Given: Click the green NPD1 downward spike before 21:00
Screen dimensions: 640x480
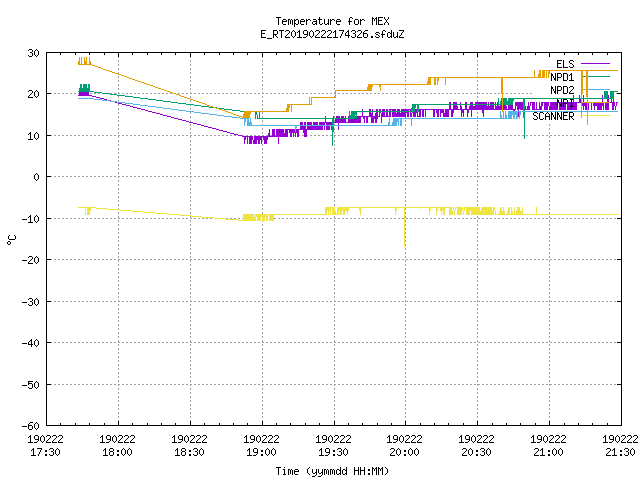Looking at the screenshot, I should tap(524, 120).
